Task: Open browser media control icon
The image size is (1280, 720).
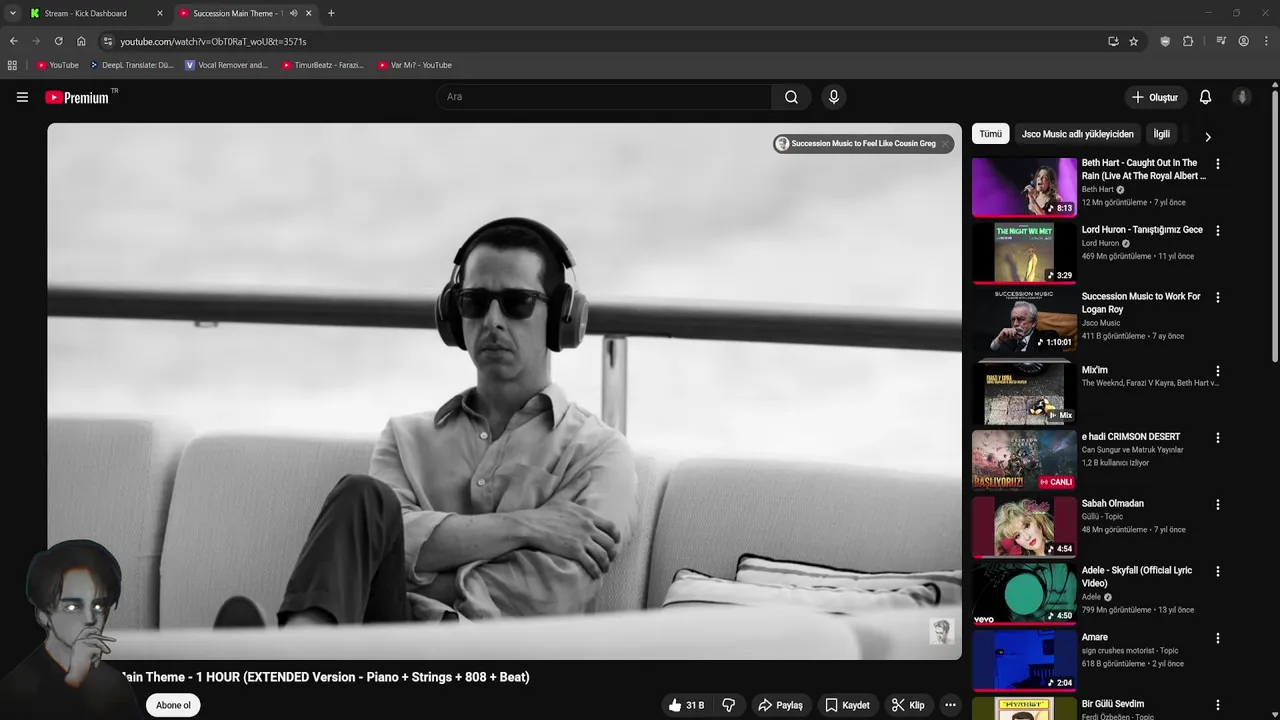Action: (1221, 41)
